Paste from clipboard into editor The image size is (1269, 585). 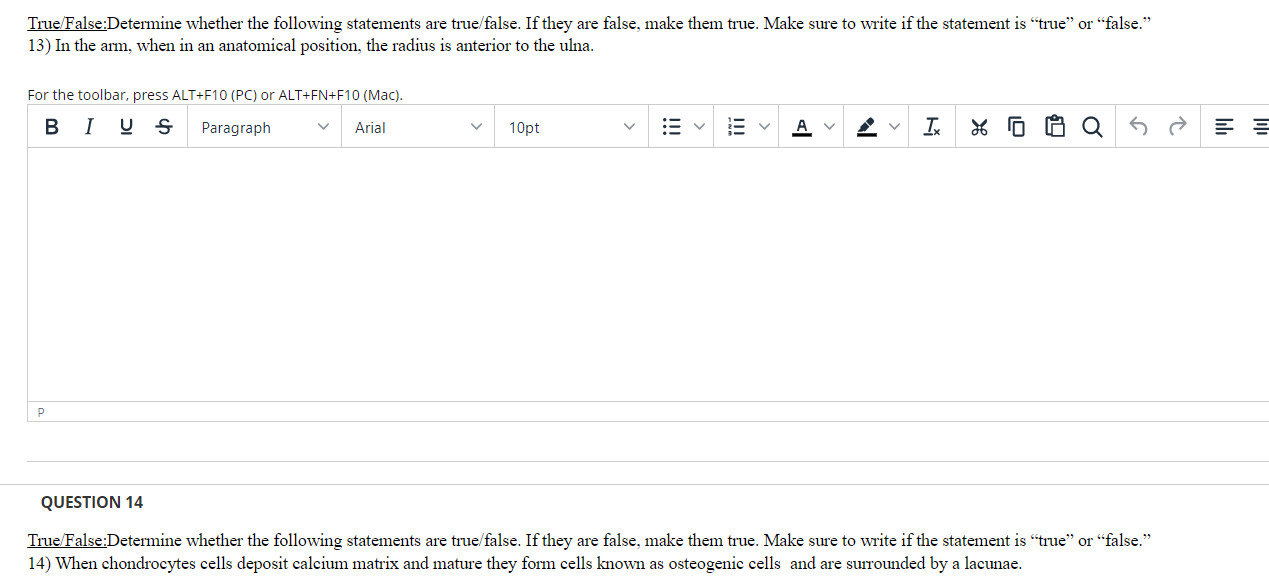[x=1055, y=127]
